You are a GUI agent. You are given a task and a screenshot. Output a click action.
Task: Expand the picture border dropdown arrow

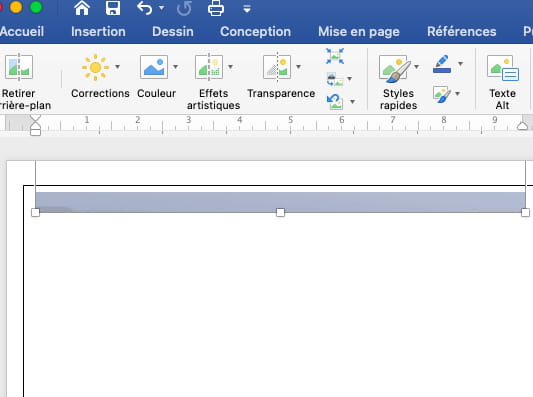(460, 64)
